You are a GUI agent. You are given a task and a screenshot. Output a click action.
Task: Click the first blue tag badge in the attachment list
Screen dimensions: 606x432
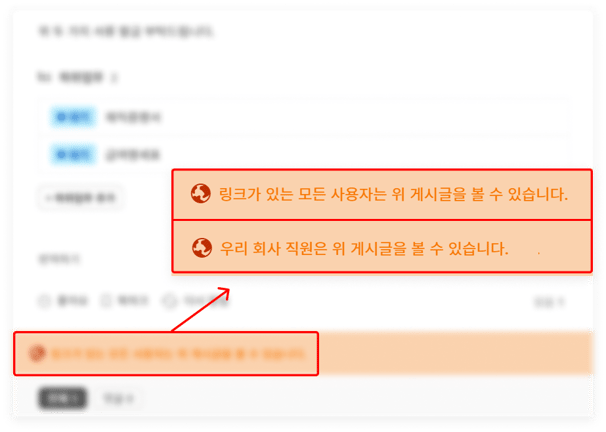point(73,117)
